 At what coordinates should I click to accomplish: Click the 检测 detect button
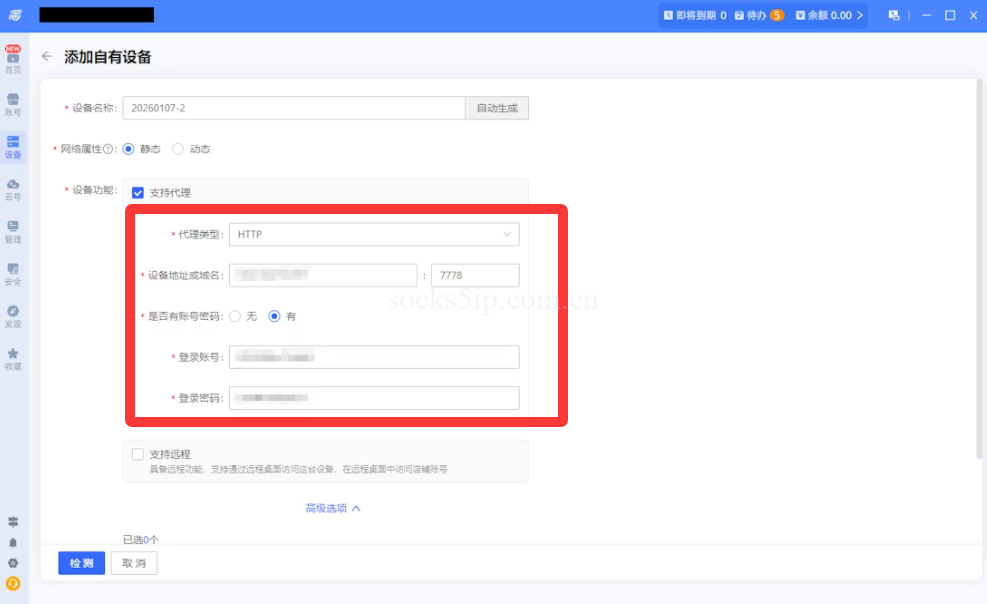tap(81, 563)
